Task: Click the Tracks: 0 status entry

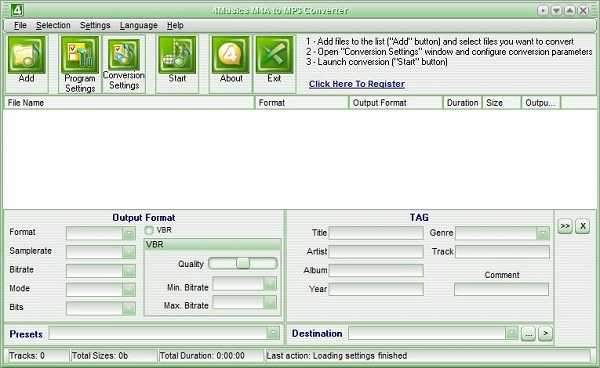Action: click(x=27, y=356)
